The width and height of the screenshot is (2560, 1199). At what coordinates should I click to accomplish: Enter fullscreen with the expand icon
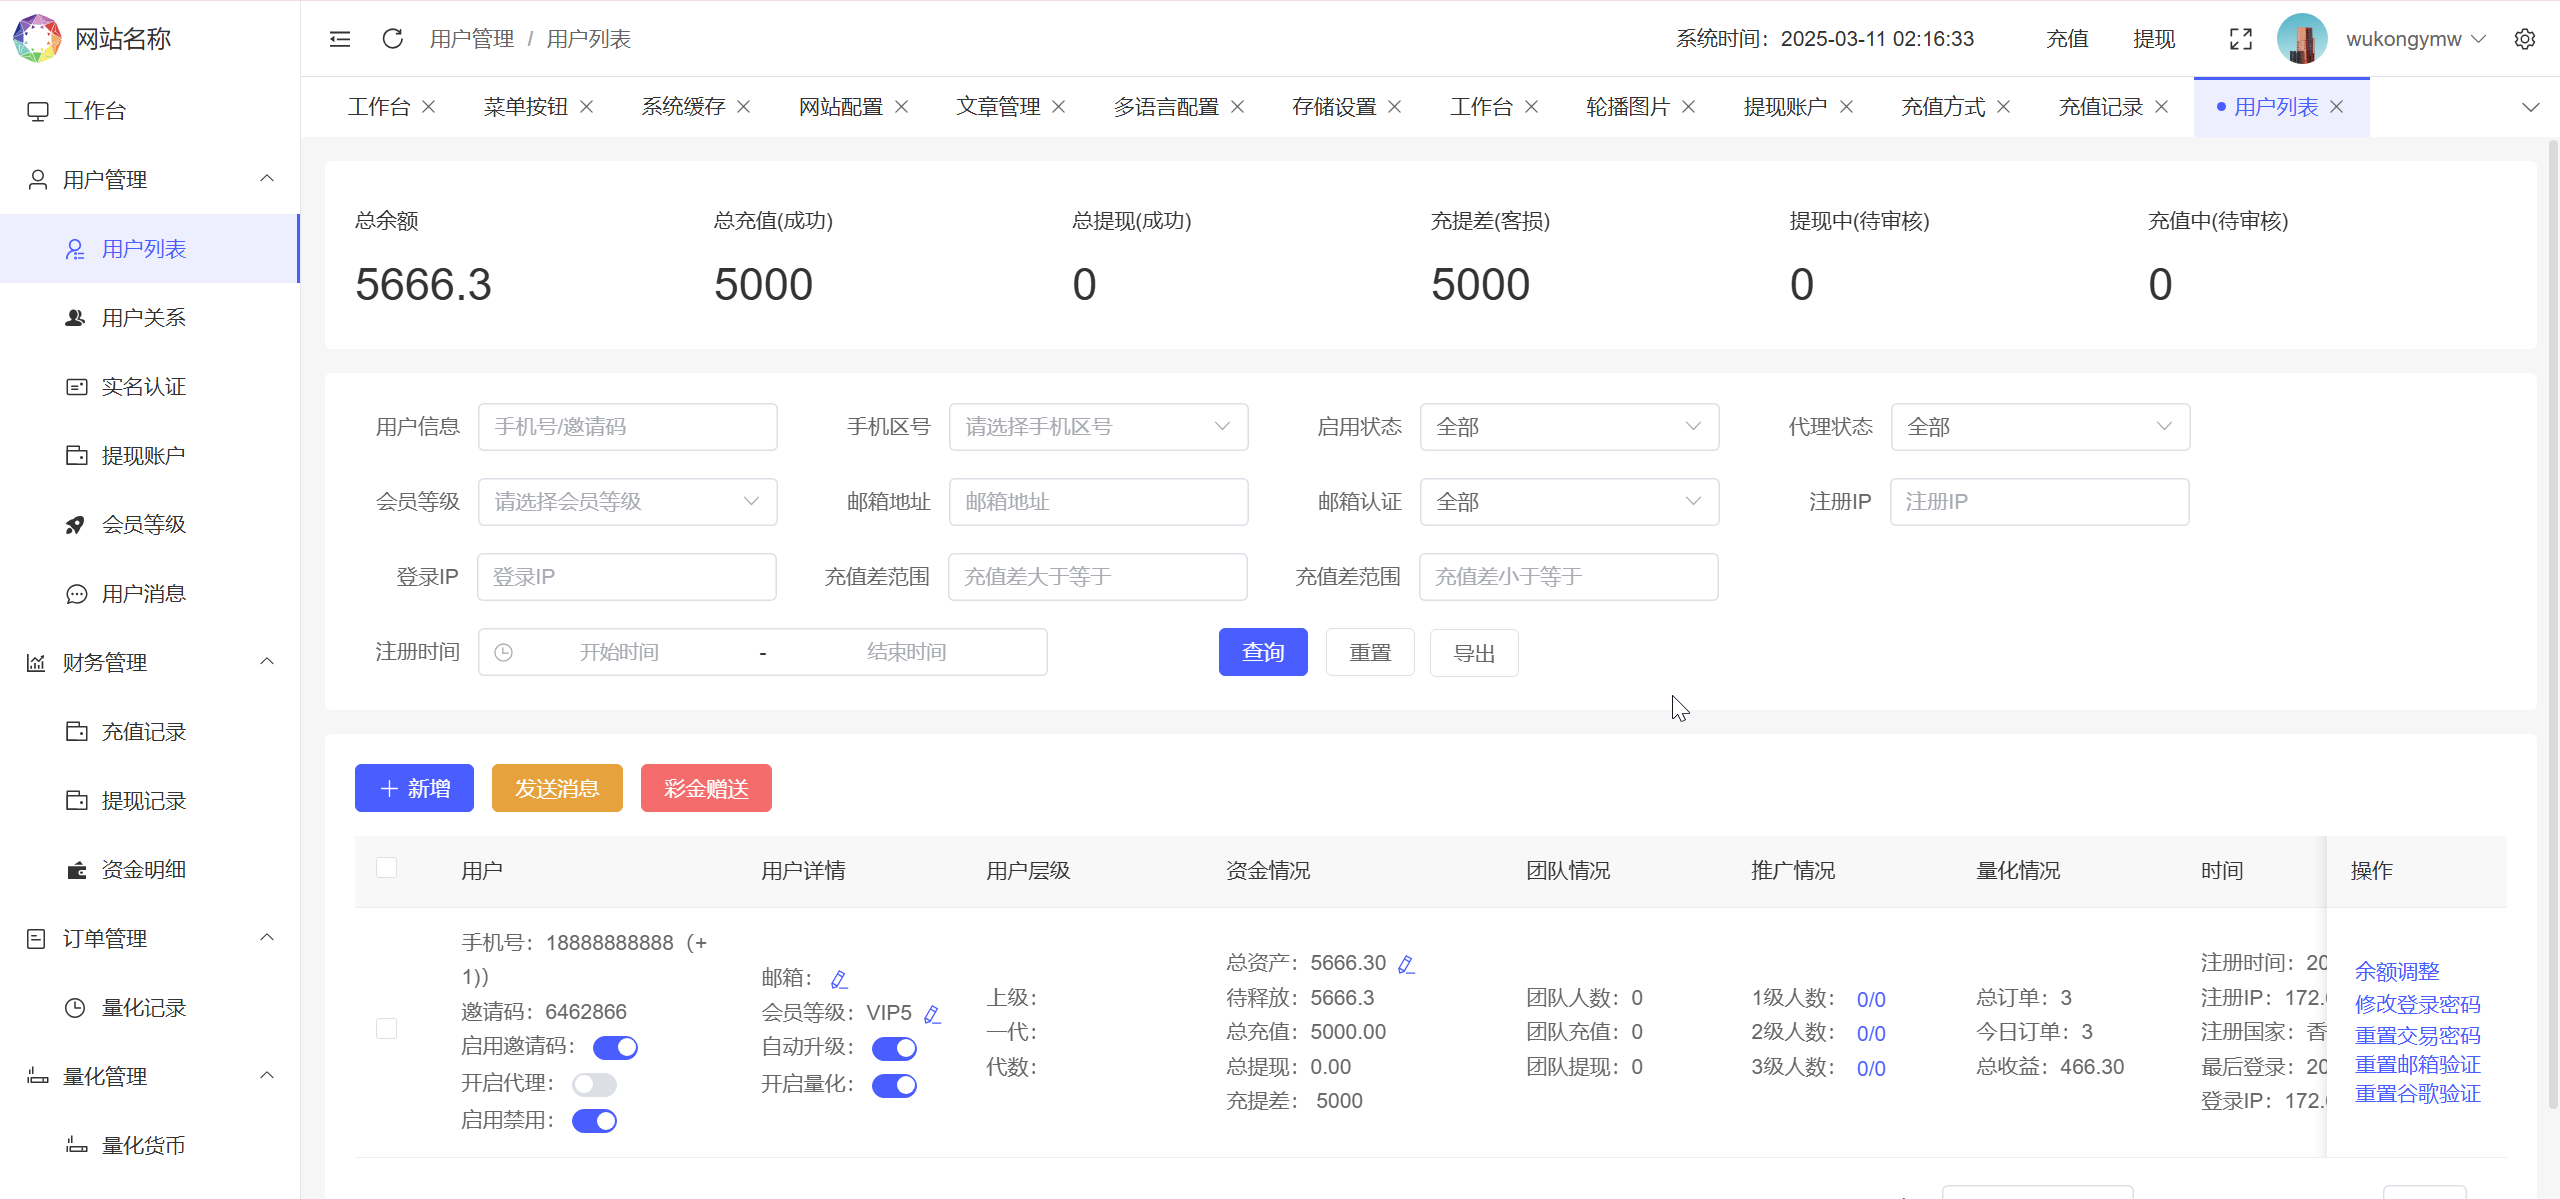click(2241, 38)
